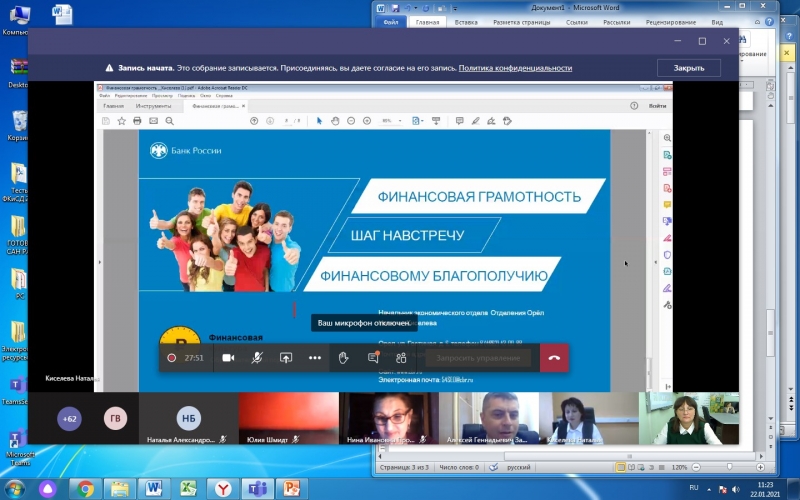Open more actions (three dots) in Teams
800x500 pixels.
[x=315, y=358]
